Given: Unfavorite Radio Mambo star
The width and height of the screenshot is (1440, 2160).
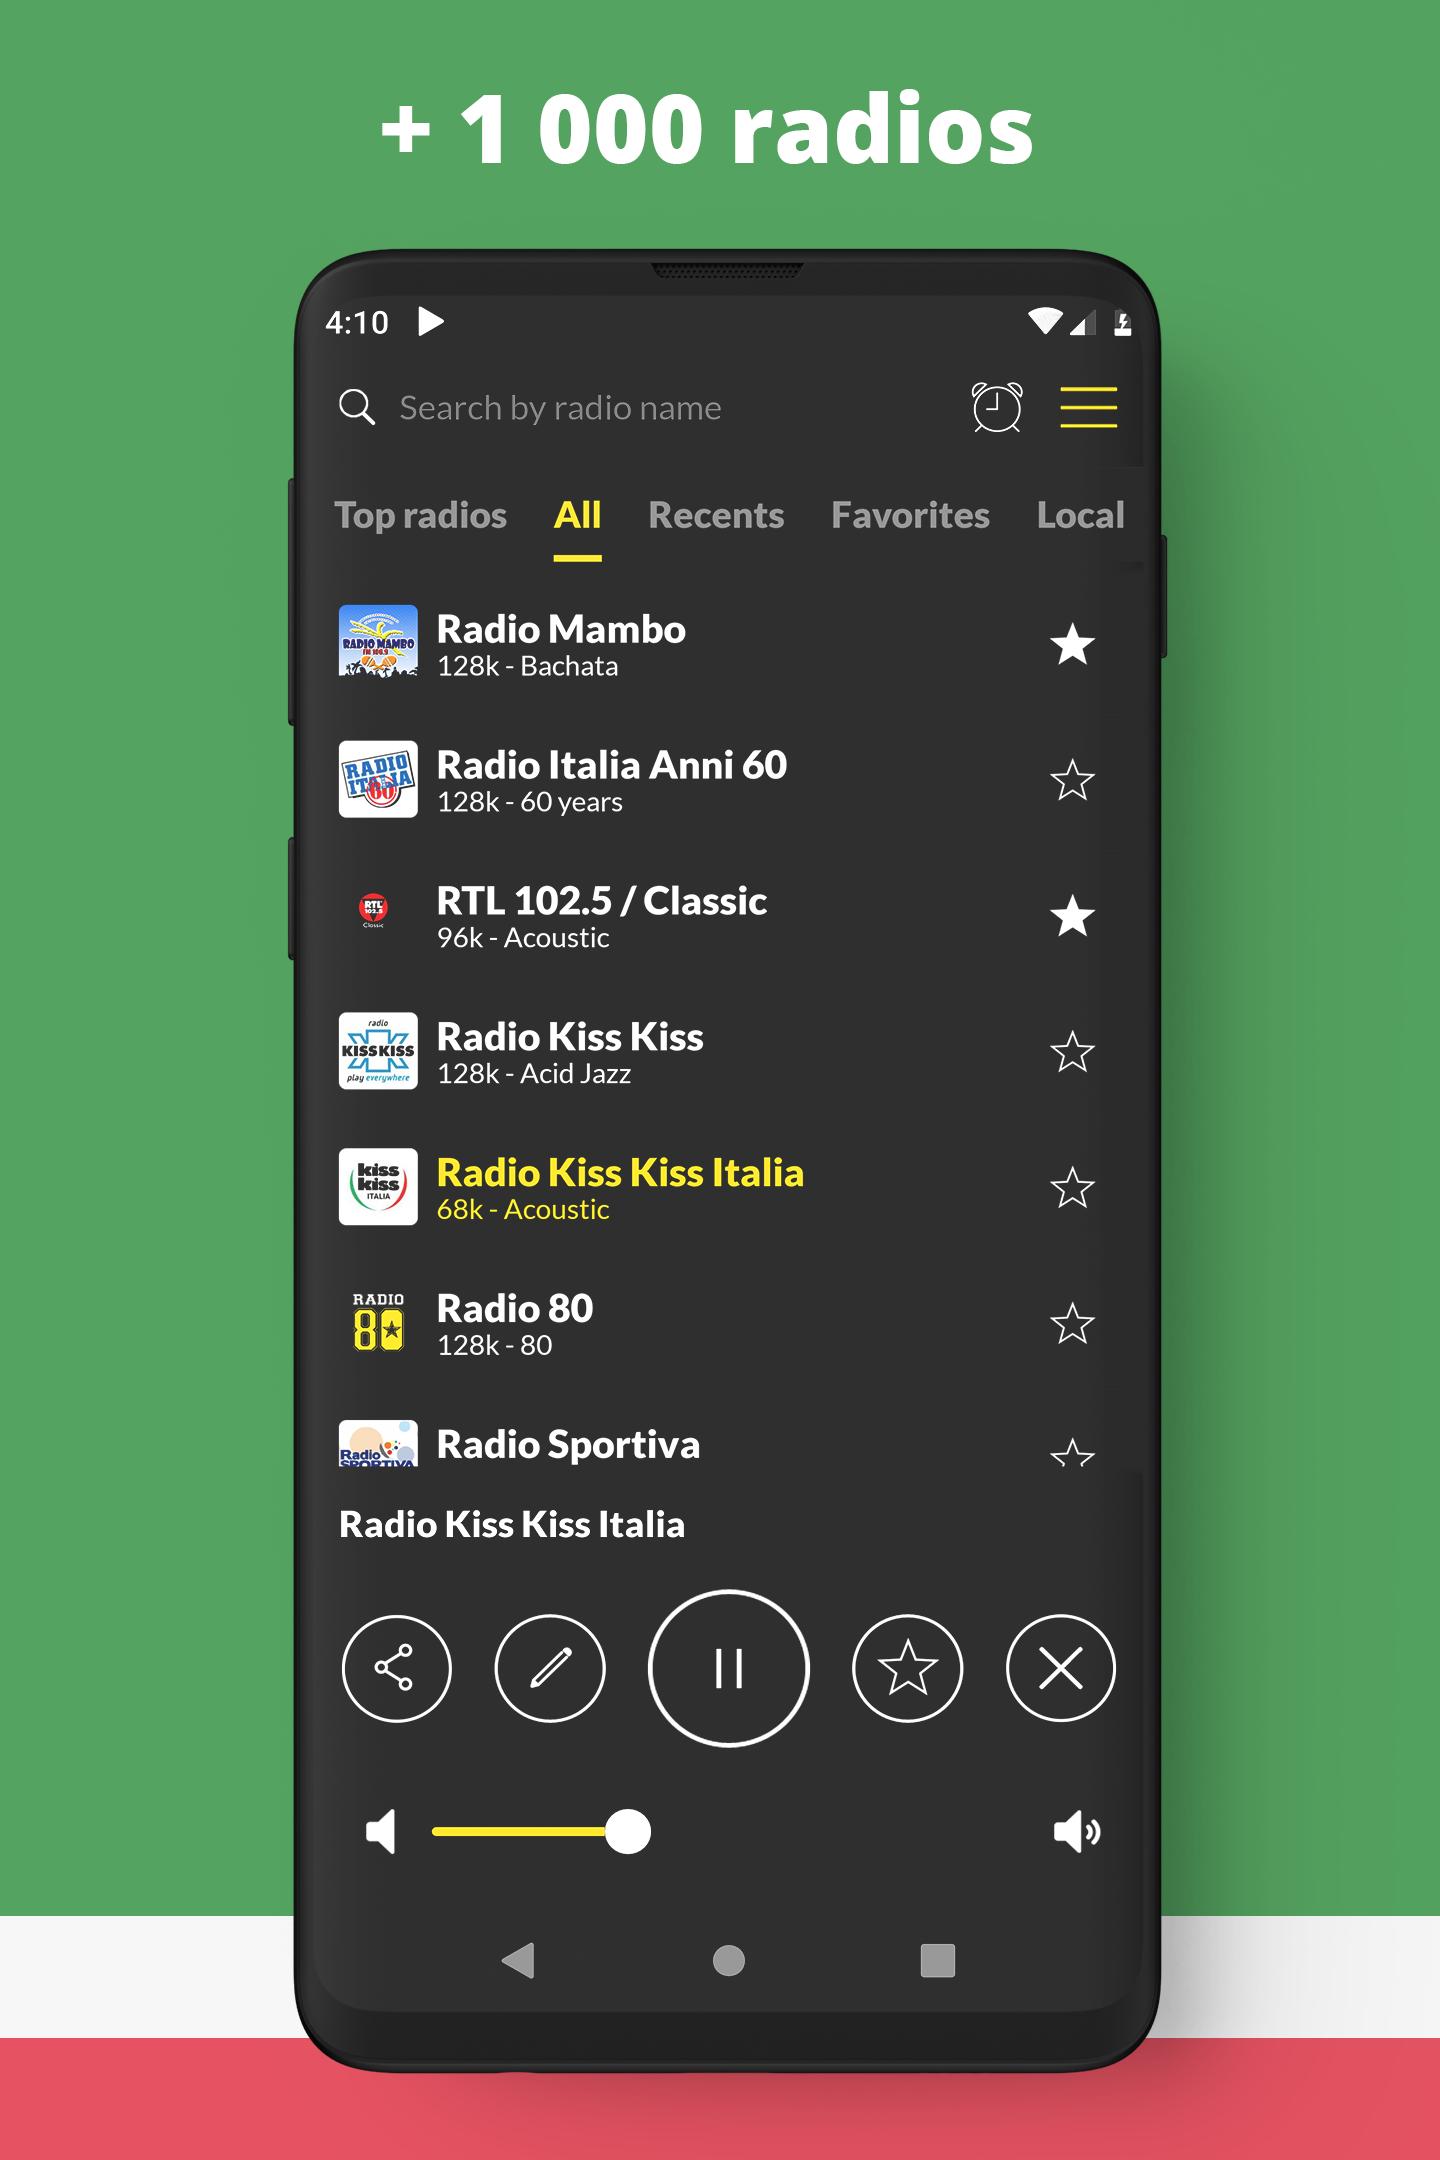Looking at the screenshot, I should point(1072,645).
